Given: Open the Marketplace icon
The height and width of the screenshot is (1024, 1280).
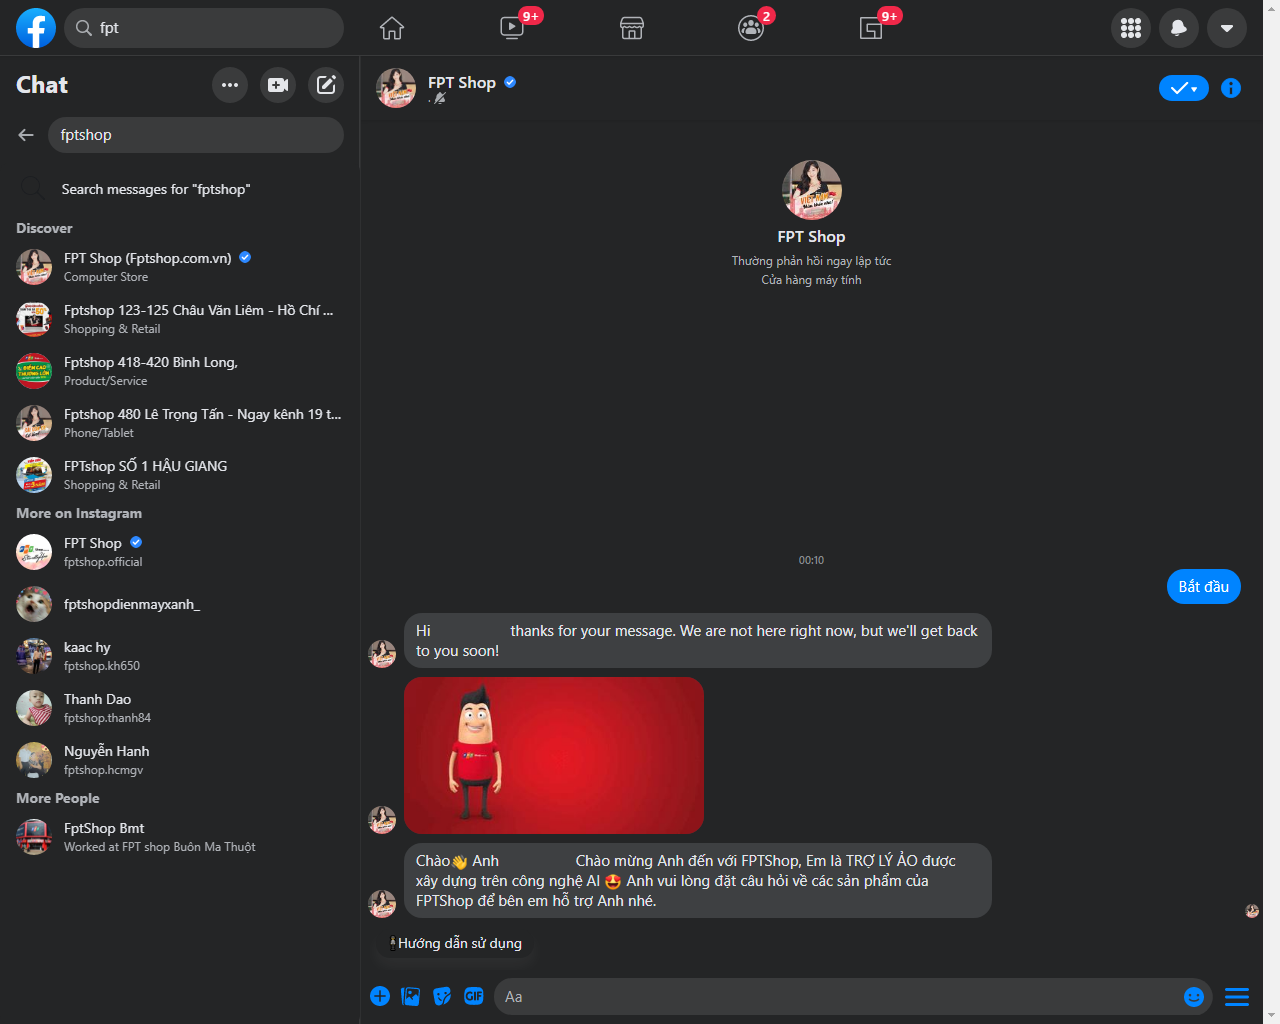Looking at the screenshot, I should [632, 28].
